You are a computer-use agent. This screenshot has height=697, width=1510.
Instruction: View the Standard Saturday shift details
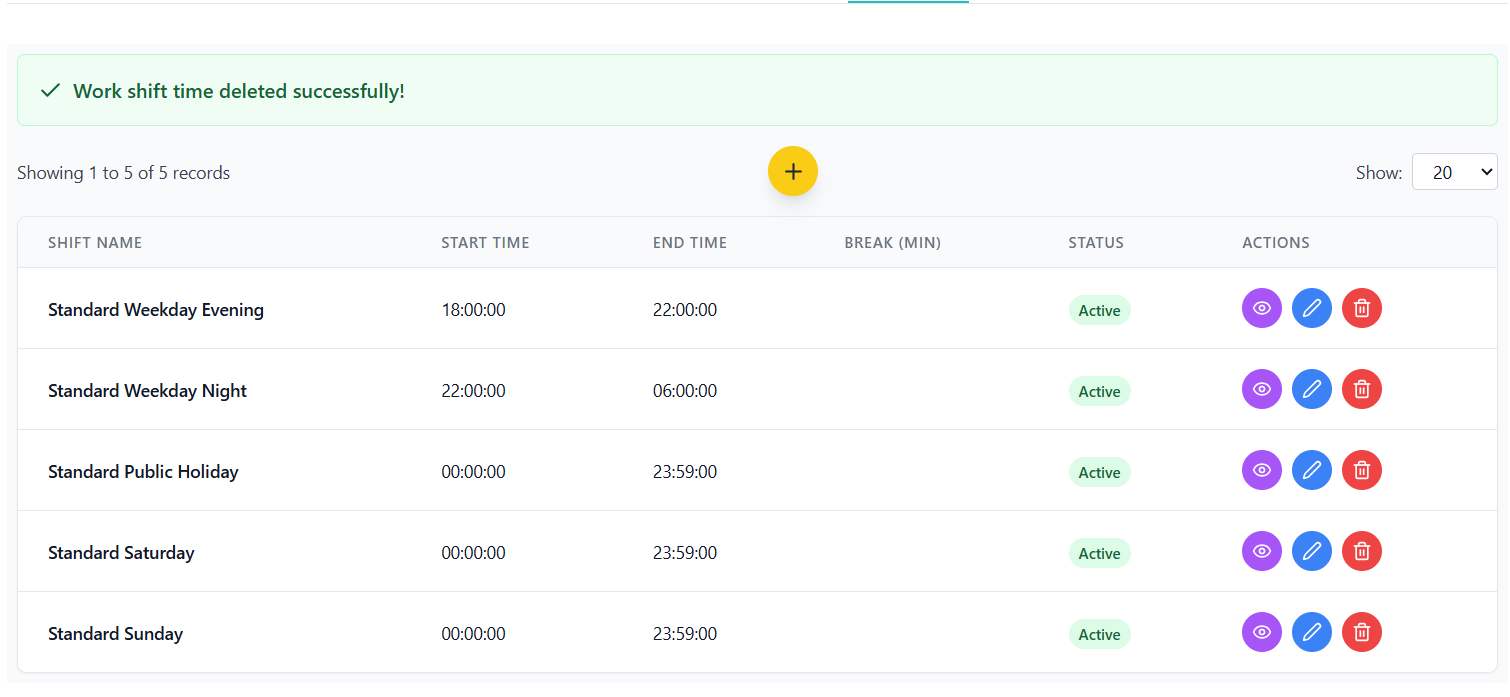pyautogui.click(x=1261, y=551)
